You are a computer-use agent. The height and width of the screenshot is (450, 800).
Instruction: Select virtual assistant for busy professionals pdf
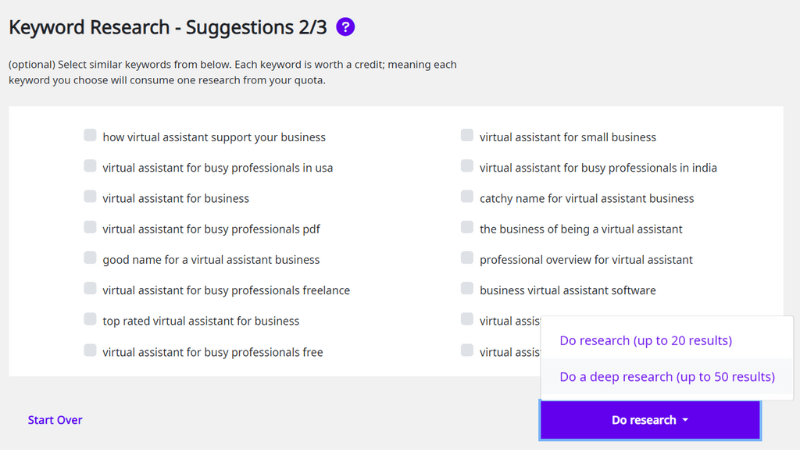coord(90,227)
